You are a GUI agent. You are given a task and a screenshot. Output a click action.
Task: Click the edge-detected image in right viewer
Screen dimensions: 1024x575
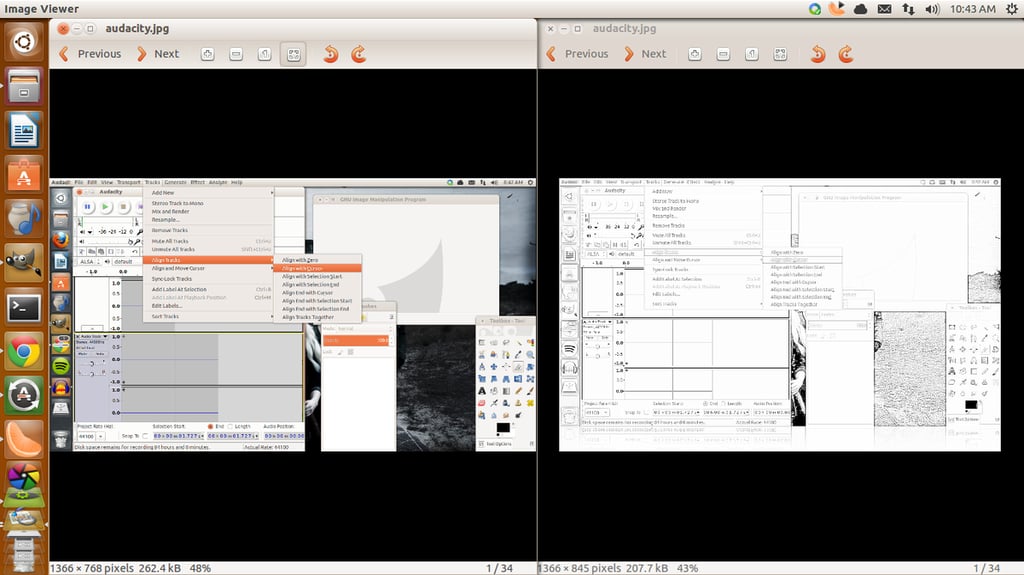(x=780, y=314)
